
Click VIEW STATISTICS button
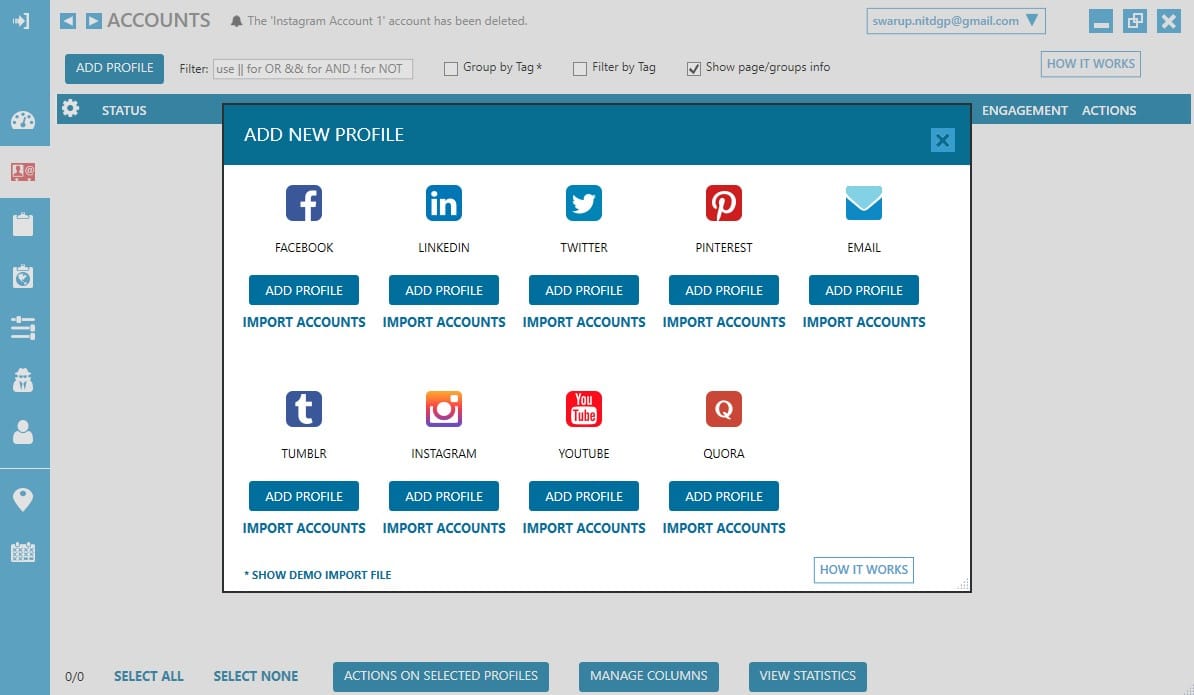[x=808, y=676]
